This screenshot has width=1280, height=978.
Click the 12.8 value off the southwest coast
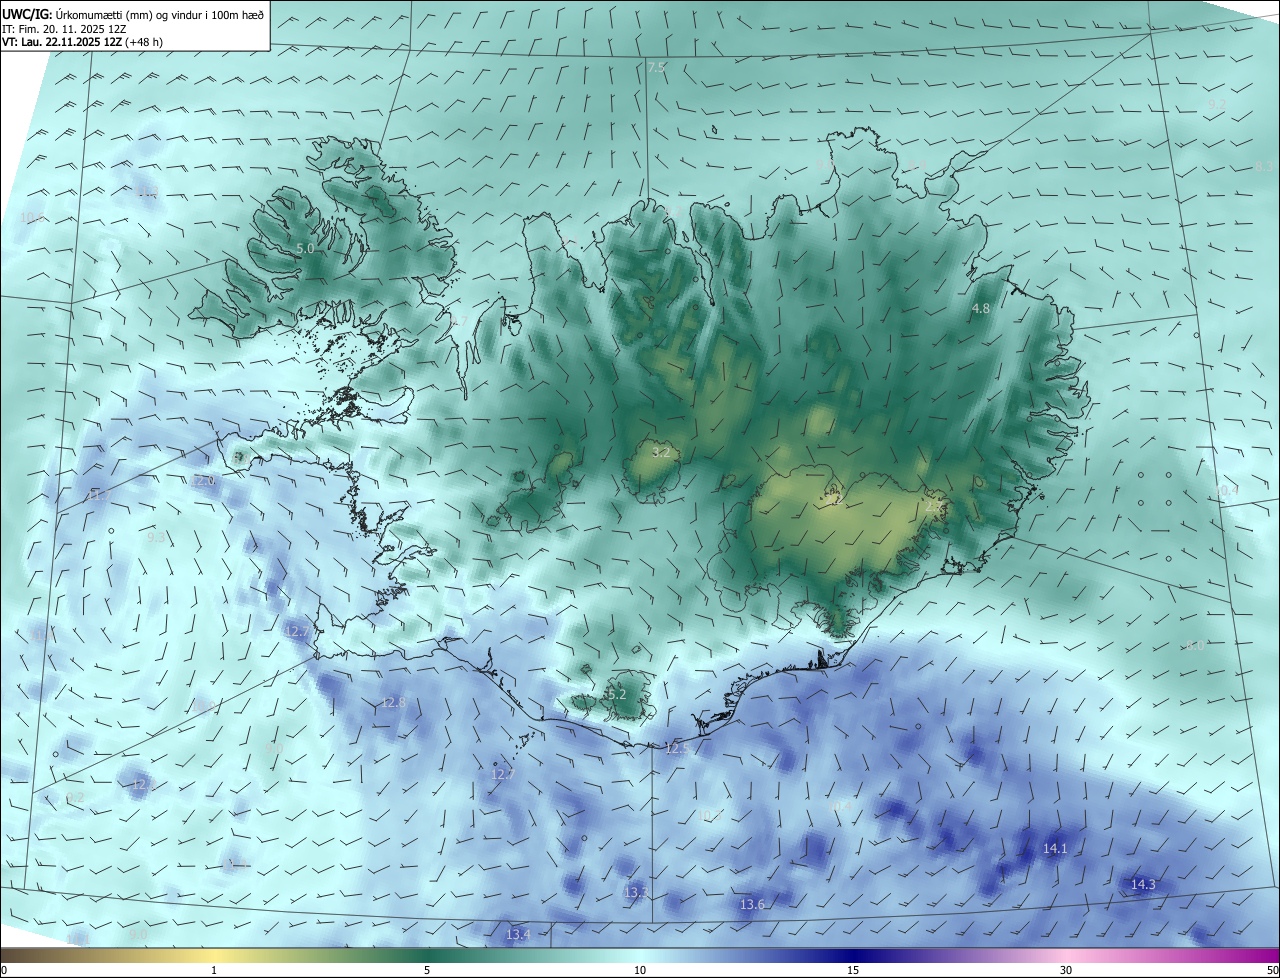394,703
